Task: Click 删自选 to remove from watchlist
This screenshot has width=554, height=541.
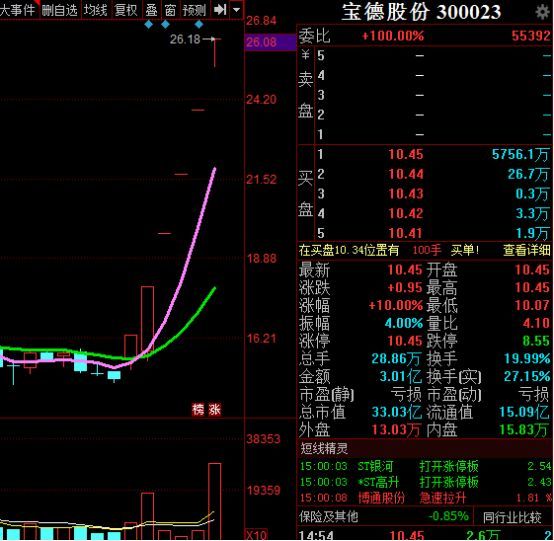Action: (59, 10)
